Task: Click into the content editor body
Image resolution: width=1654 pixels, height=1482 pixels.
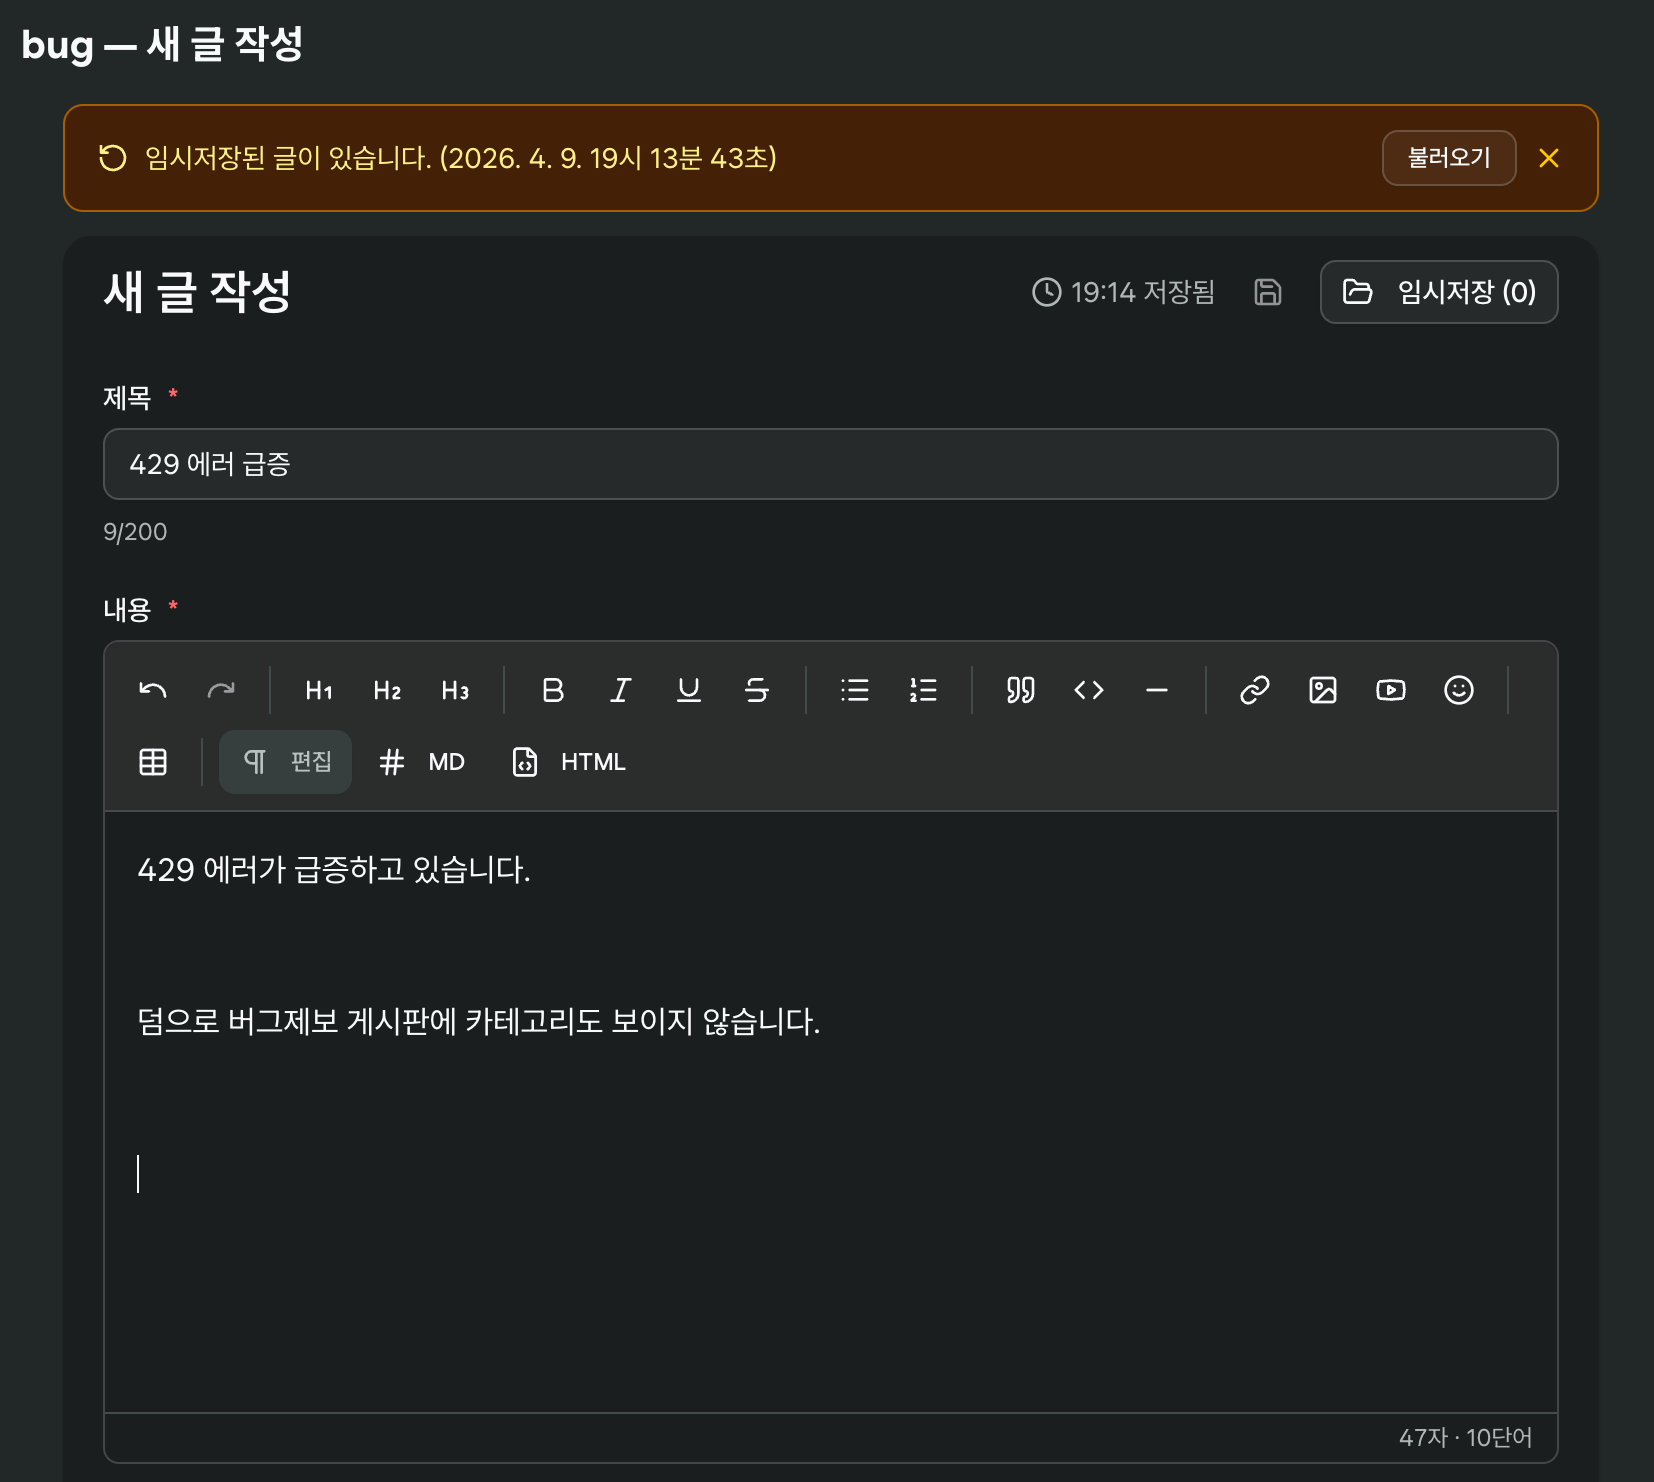Action: click(x=831, y=1112)
